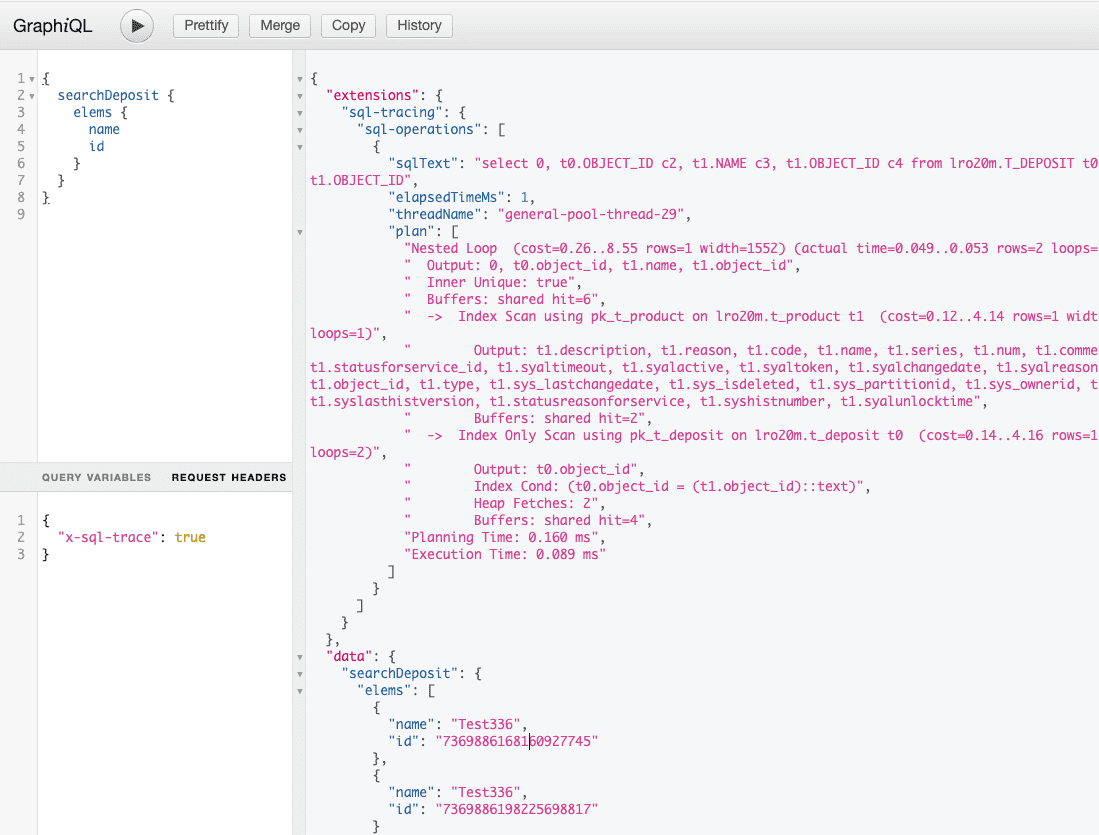1099x835 pixels.
Task: Collapse the searchDeposit block in query editor
Action: pyautogui.click(x=32, y=96)
